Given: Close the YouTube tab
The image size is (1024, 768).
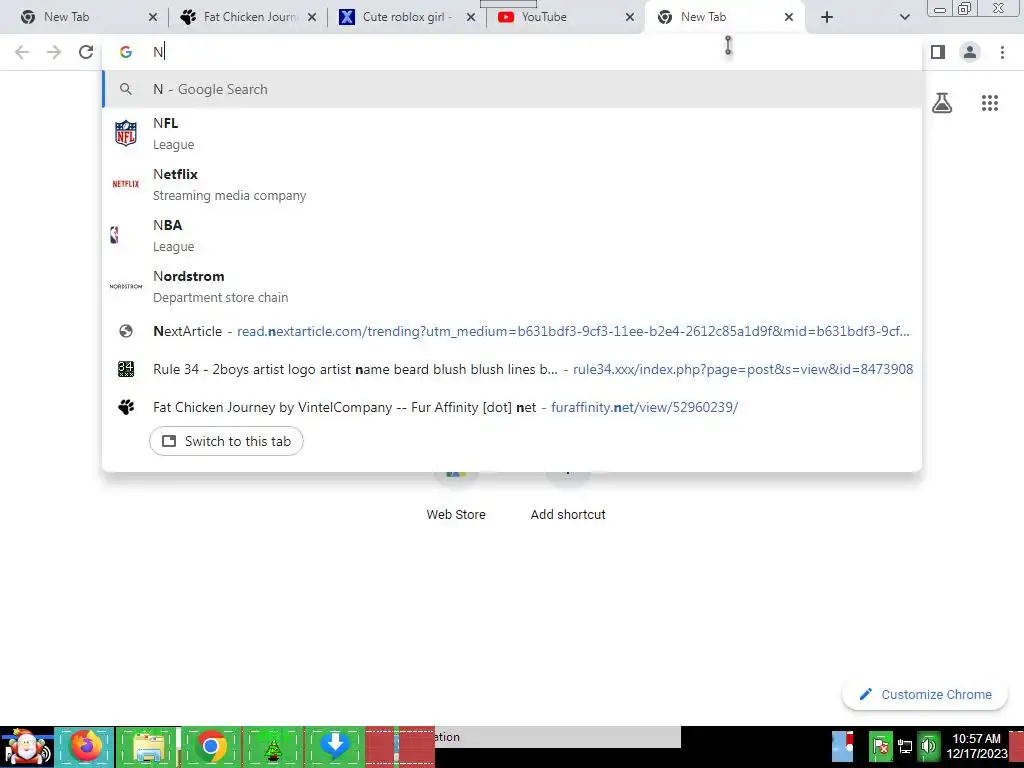Looking at the screenshot, I should click(630, 18).
